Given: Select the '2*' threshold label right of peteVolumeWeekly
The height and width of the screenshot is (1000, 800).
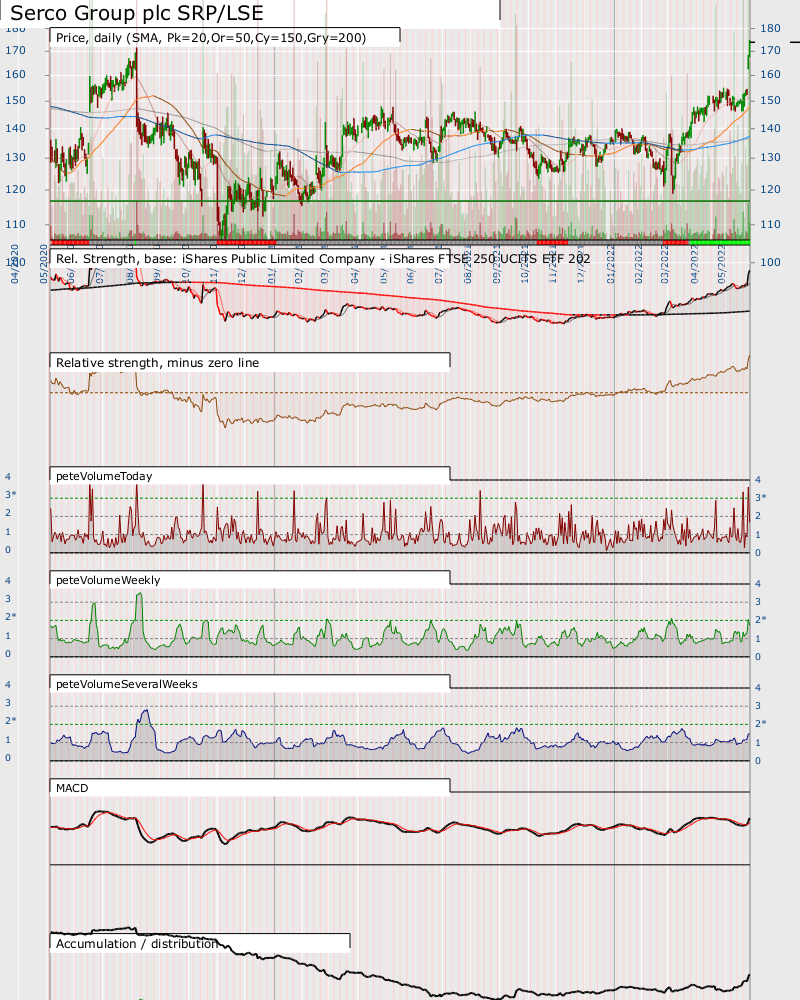Looking at the screenshot, I should pos(760,620).
